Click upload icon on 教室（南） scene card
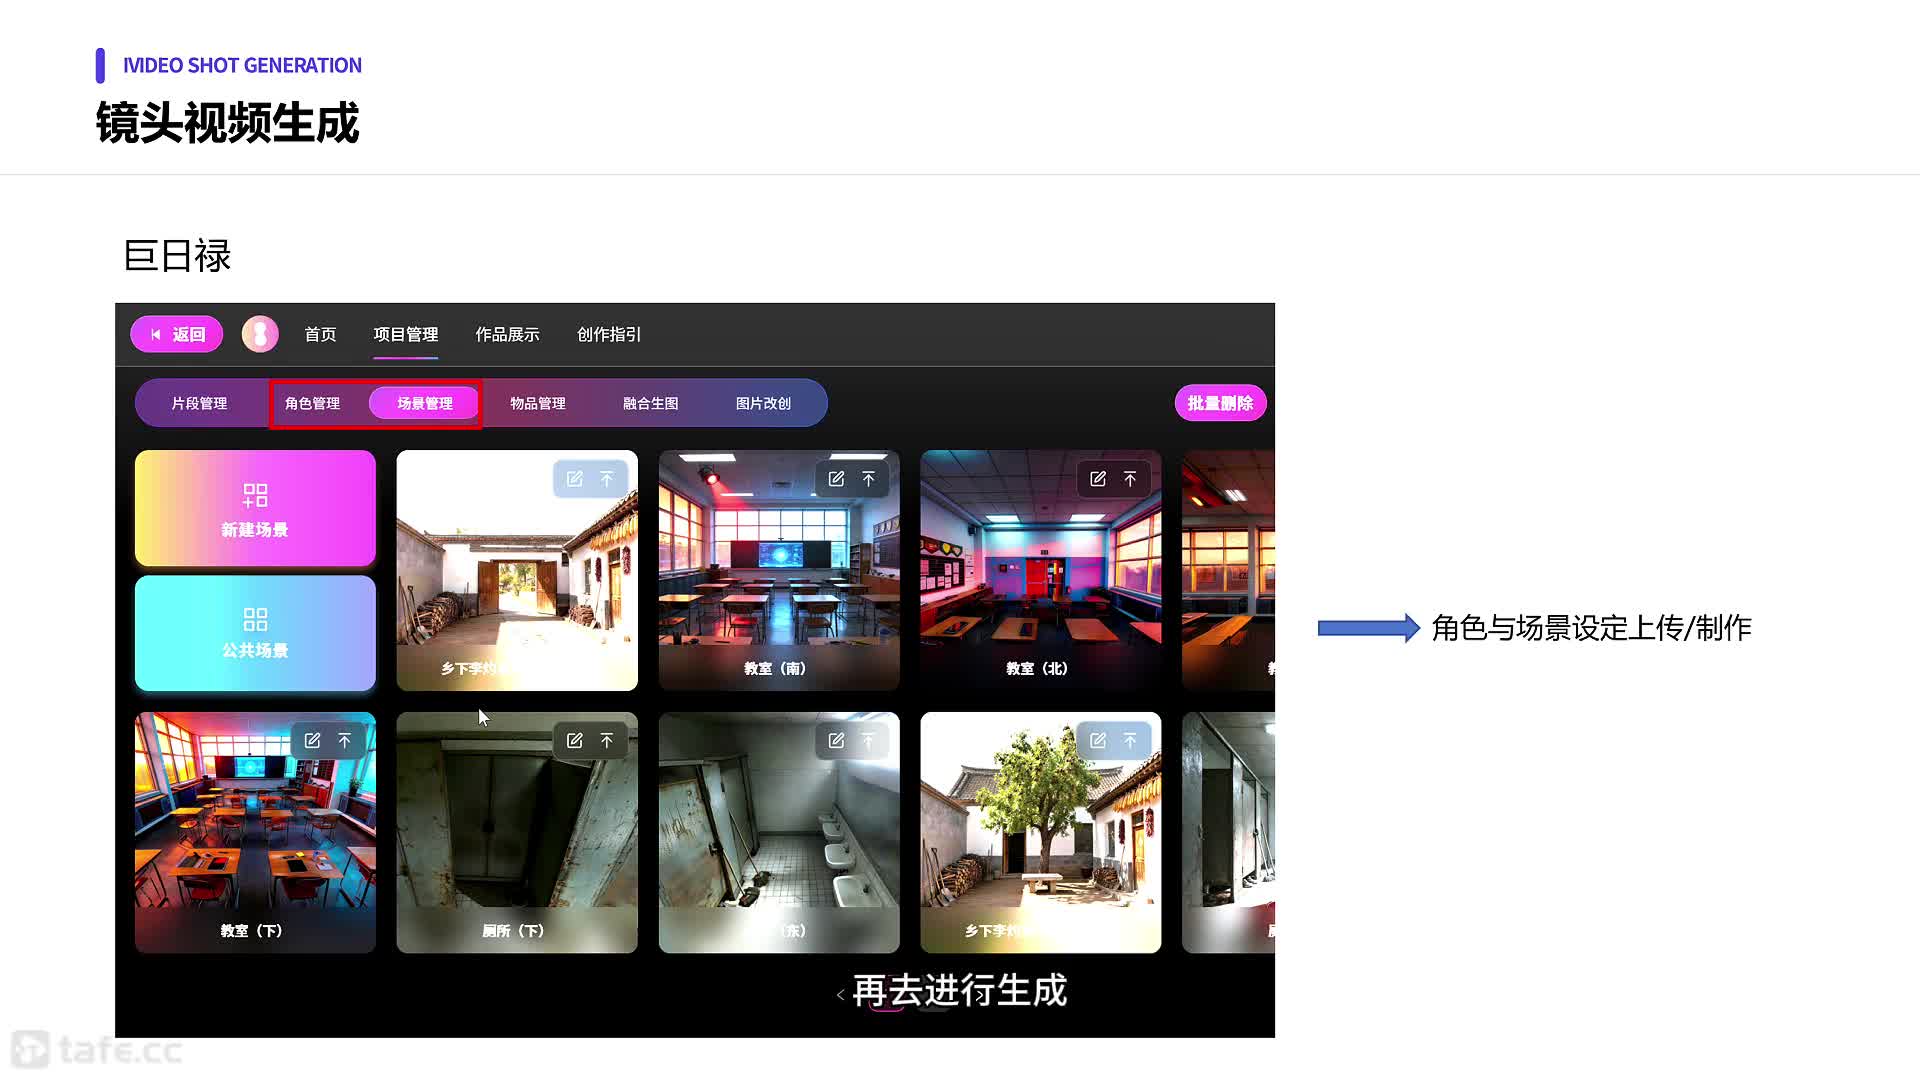Screen dimensions: 1920x1080 868,479
